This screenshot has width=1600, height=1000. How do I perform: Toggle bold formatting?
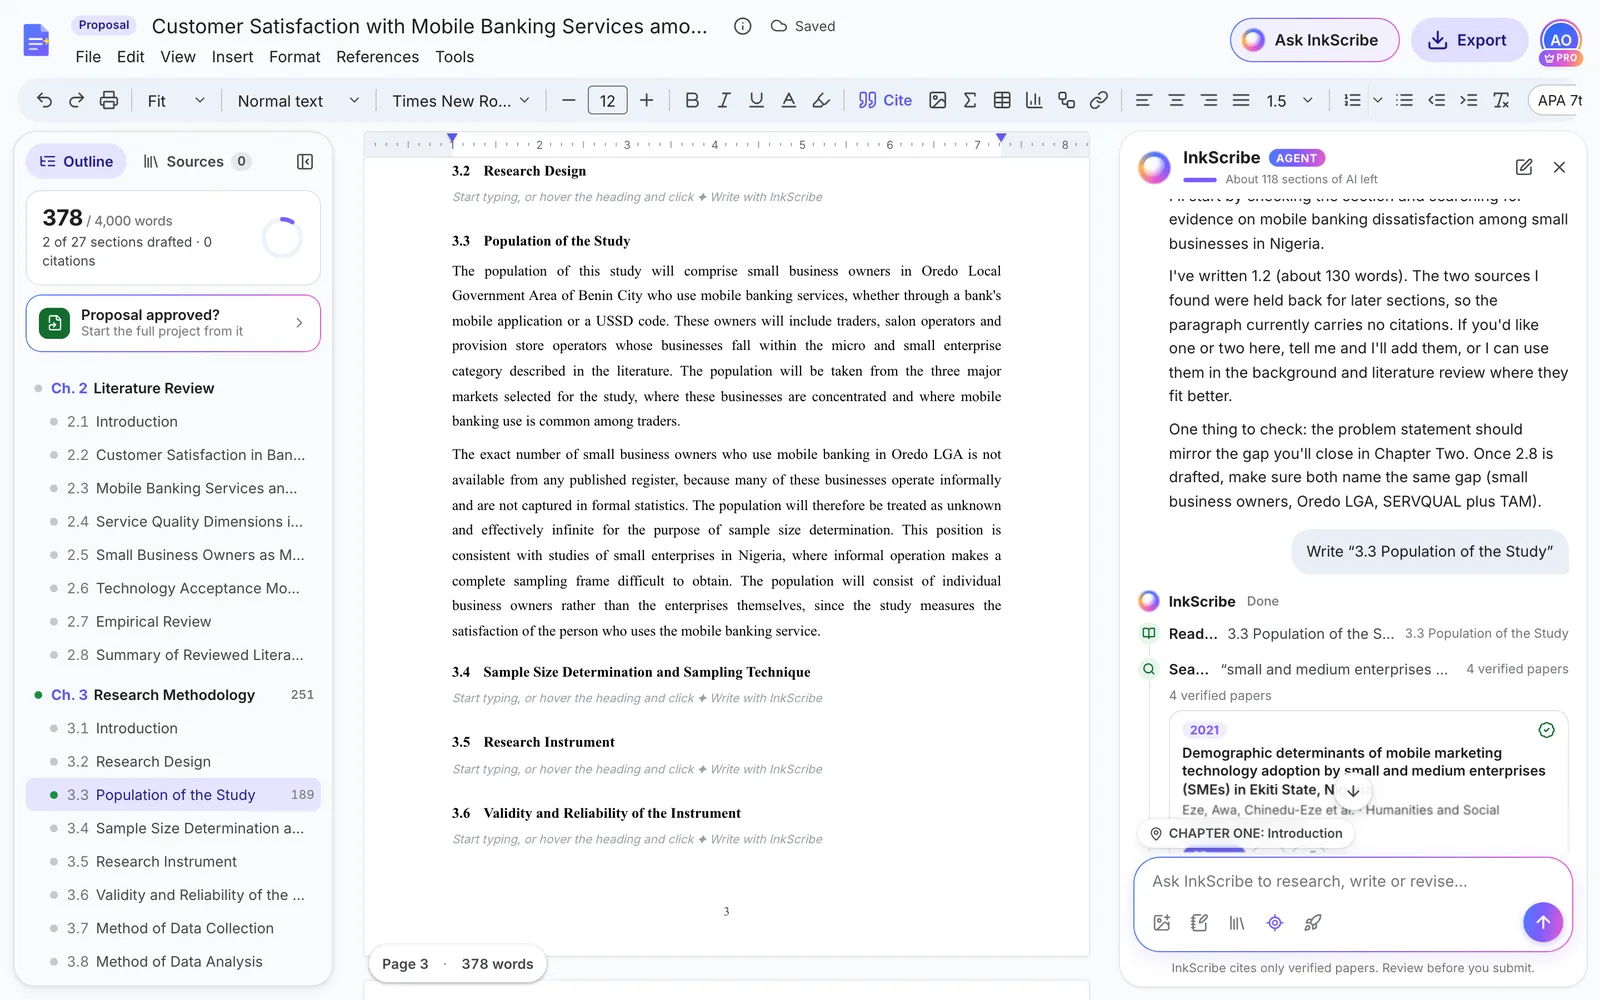[x=692, y=100]
